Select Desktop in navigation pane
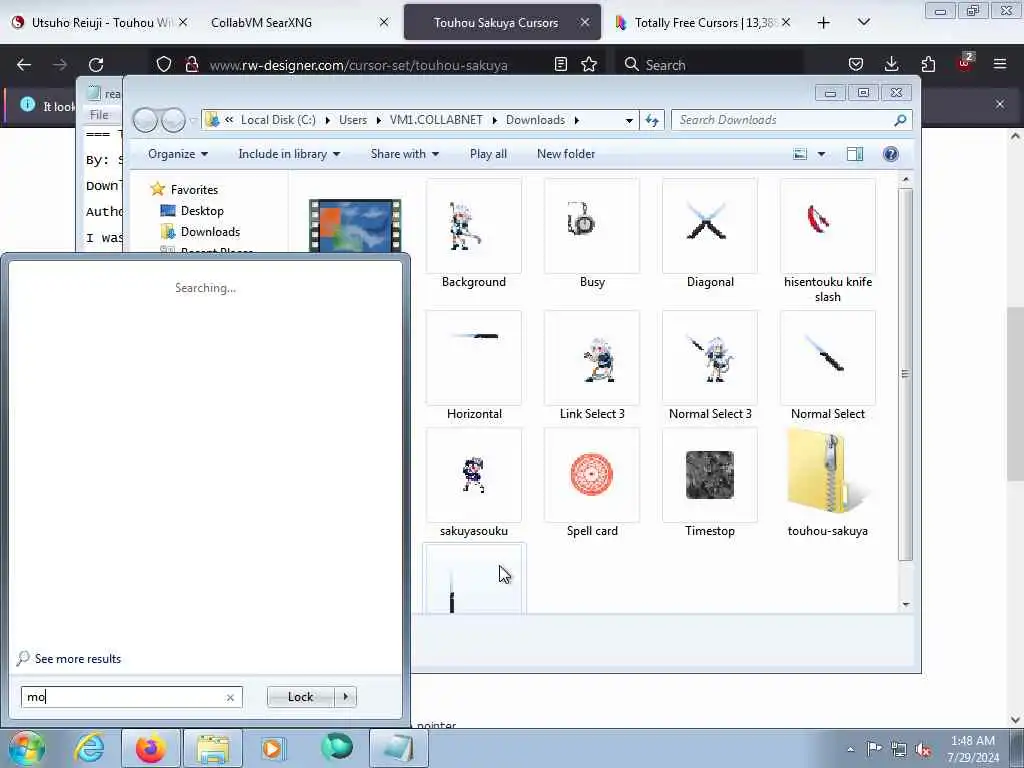1024x768 pixels. click(202, 211)
